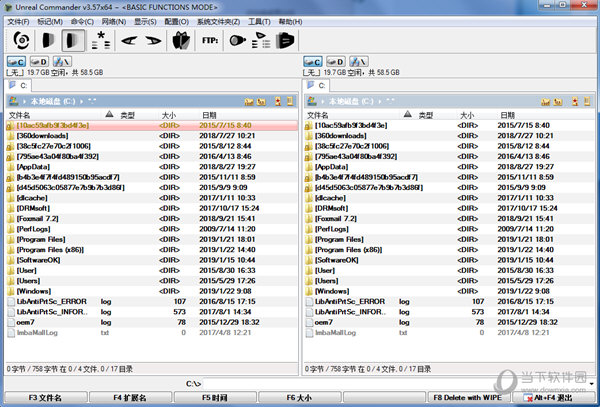Click network drive icon in right panel
The width and height of the screenshot is (600, 407).
(x=354, y=62)
